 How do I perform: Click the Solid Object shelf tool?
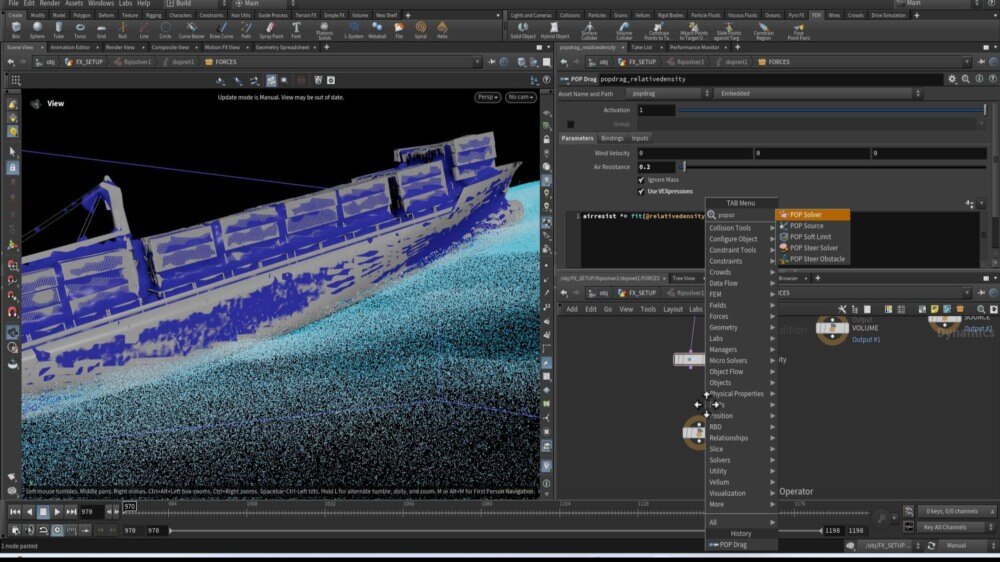click(x=523, y=29)
